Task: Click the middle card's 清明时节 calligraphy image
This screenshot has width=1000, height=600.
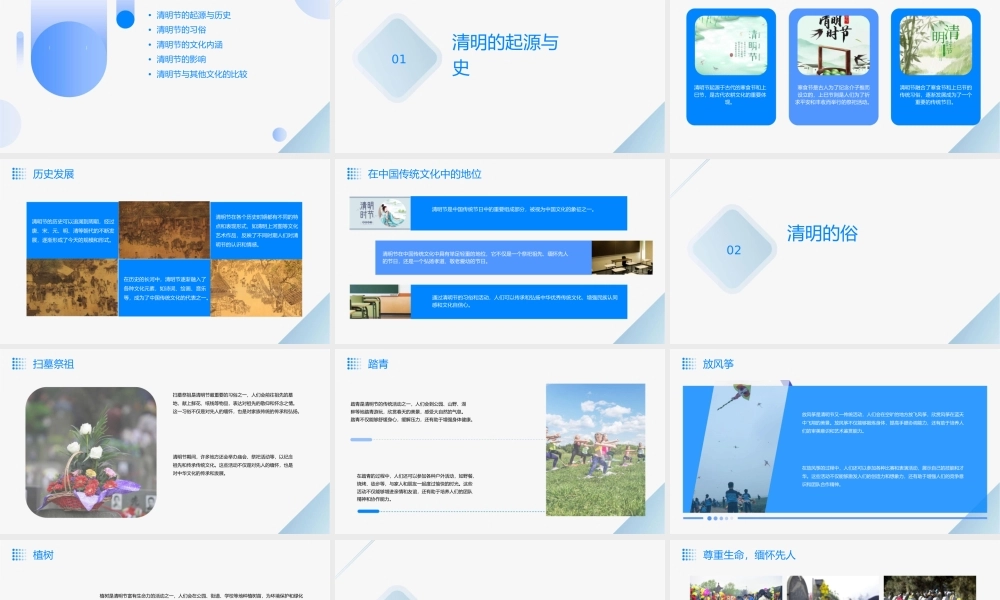Action: pyautogui.click(x=833, y=45)
